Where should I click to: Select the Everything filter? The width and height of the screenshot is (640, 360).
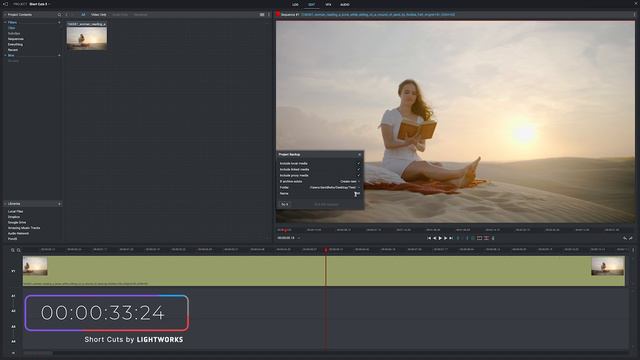tap(15, 44)
